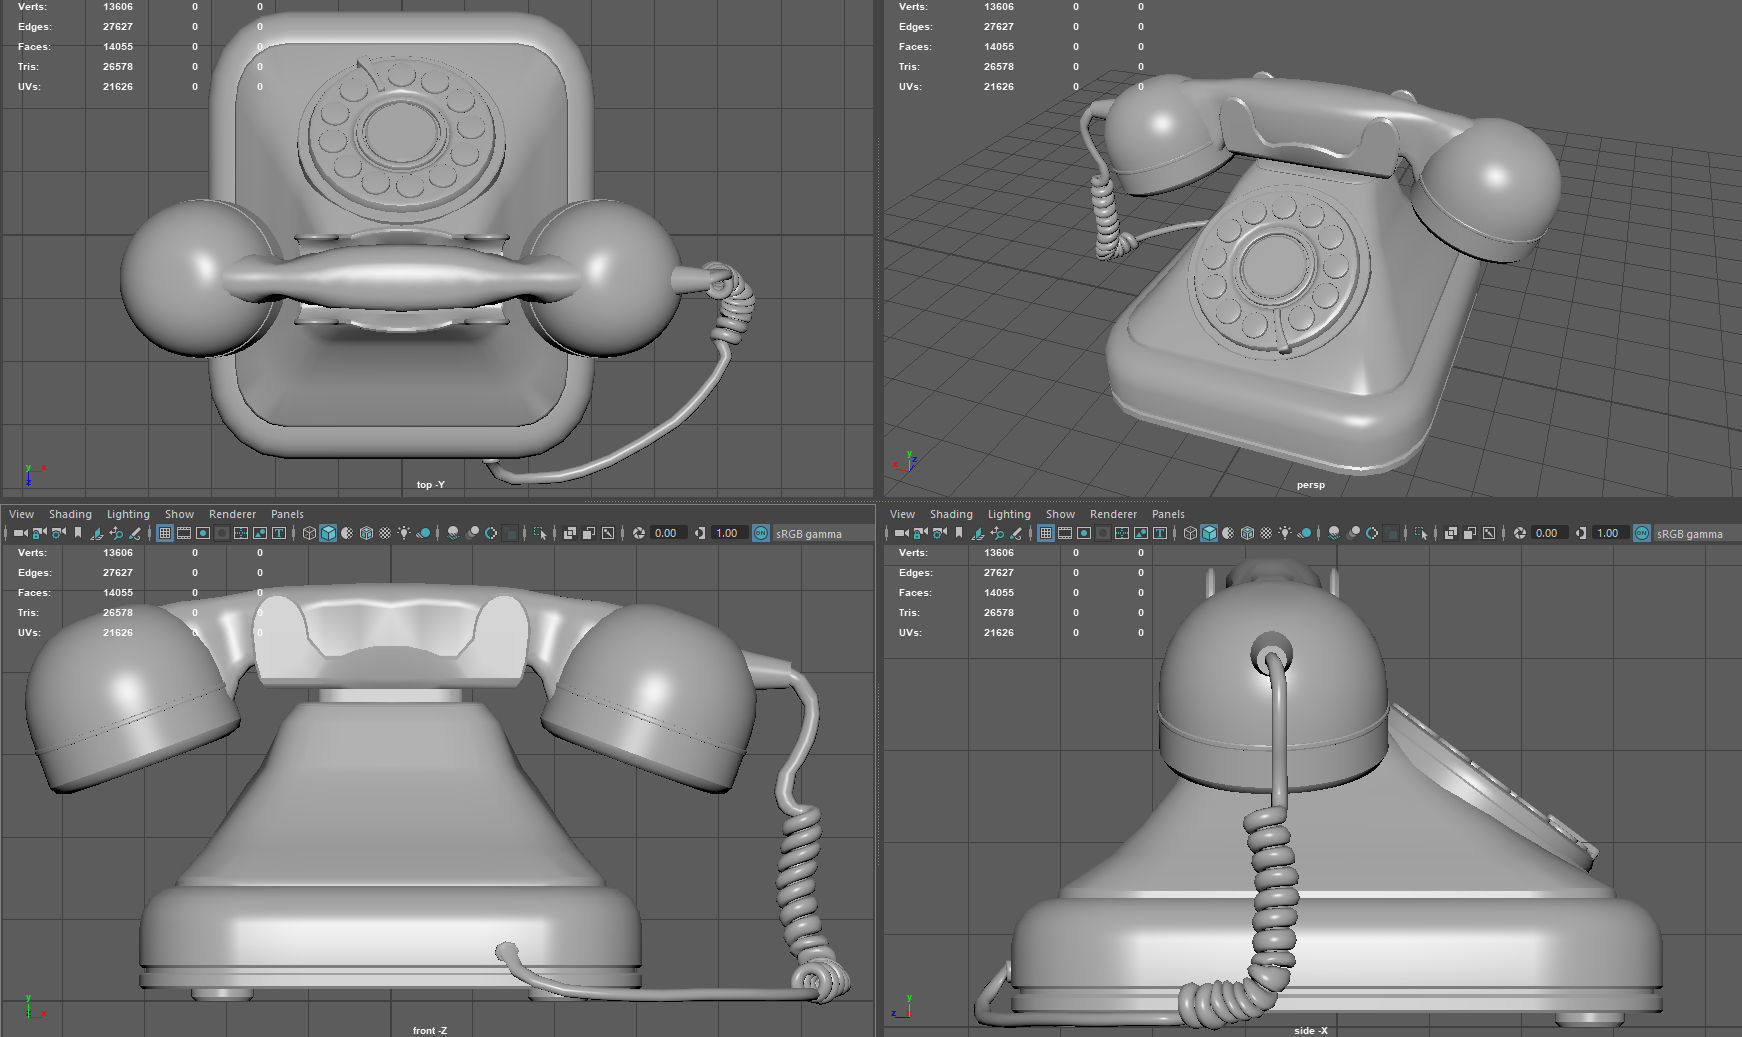Open Shading menu of side view panel
This screenshot has width=1742, height=1037.
tap(951, 514)
